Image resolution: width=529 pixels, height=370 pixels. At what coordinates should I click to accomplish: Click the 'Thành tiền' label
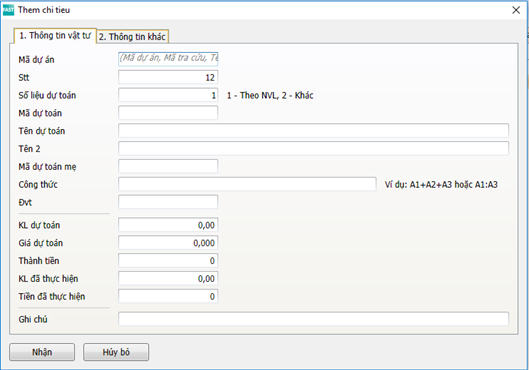tap(39, 261)
